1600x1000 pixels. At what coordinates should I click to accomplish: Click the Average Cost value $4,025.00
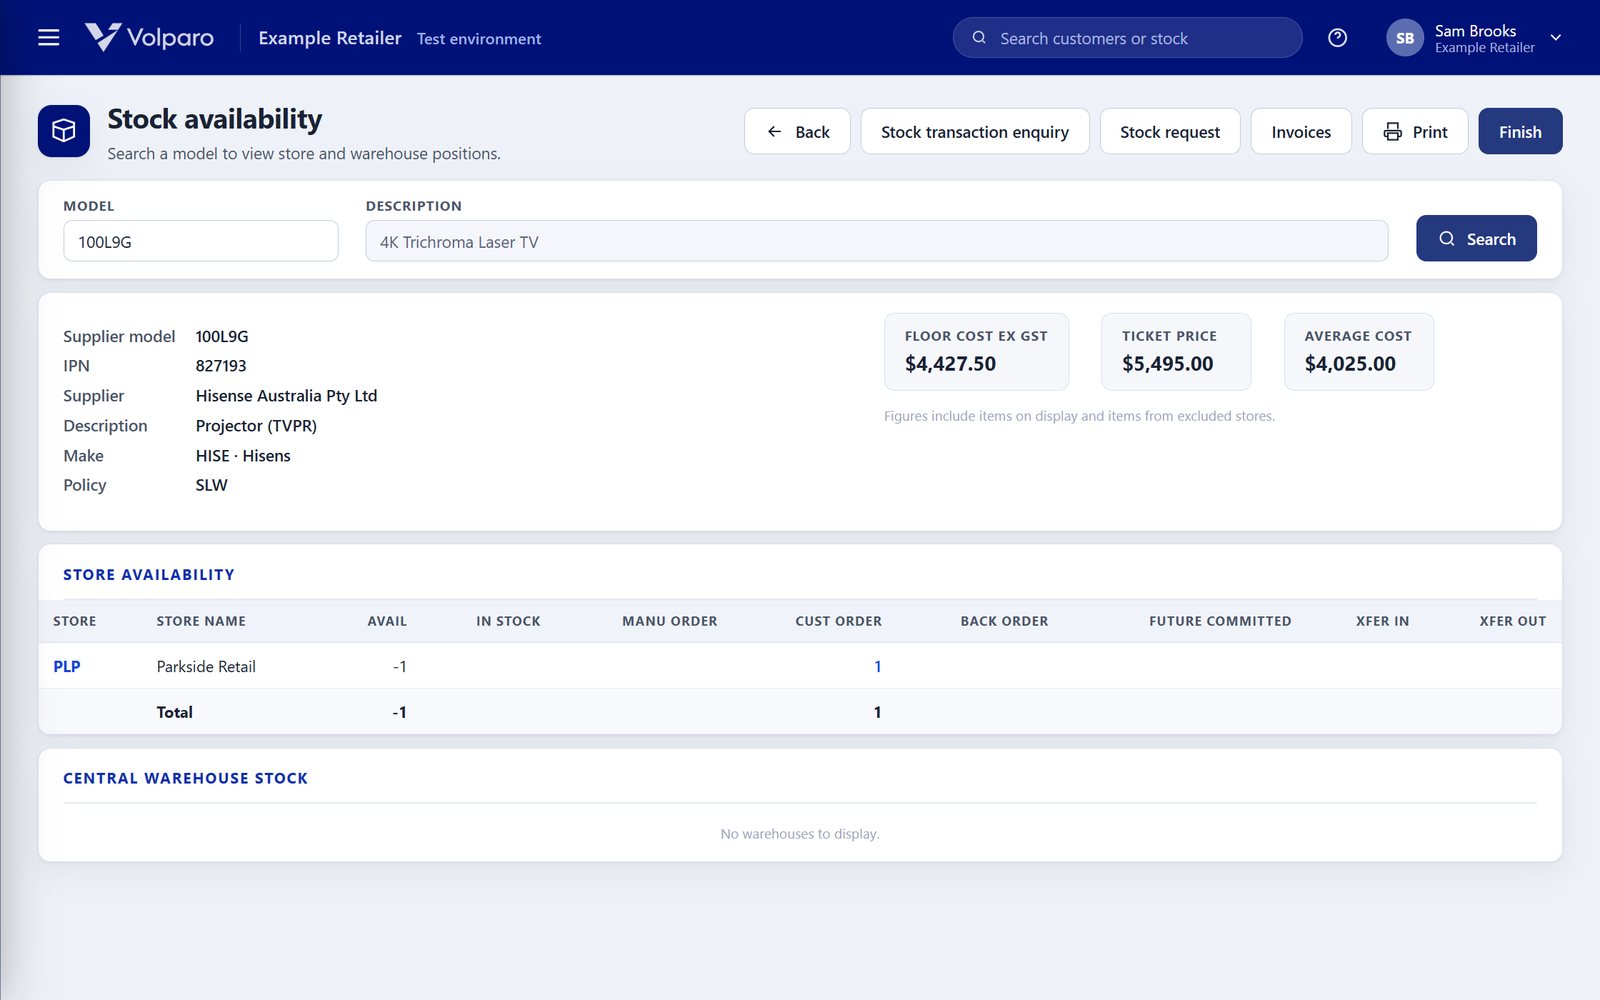1350,364
